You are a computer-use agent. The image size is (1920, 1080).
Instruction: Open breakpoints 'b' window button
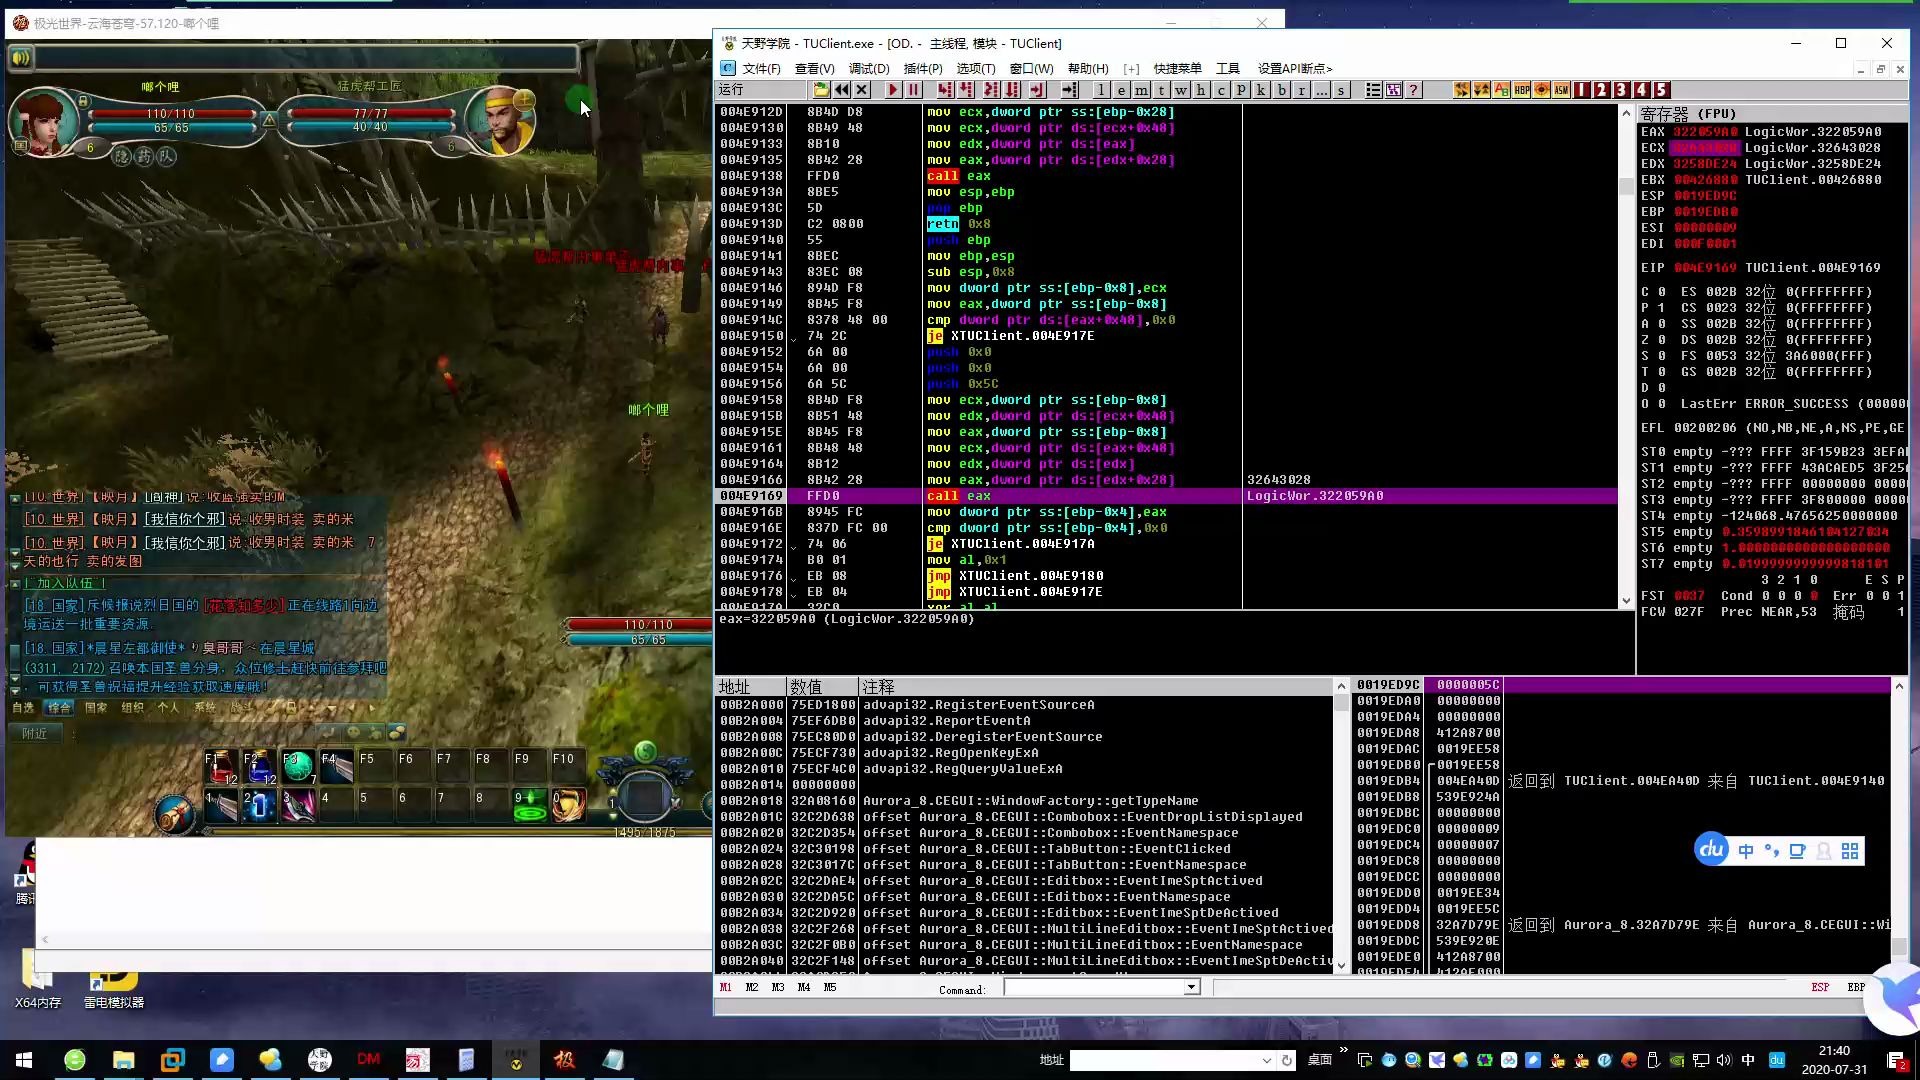(x=1282, y=90)
